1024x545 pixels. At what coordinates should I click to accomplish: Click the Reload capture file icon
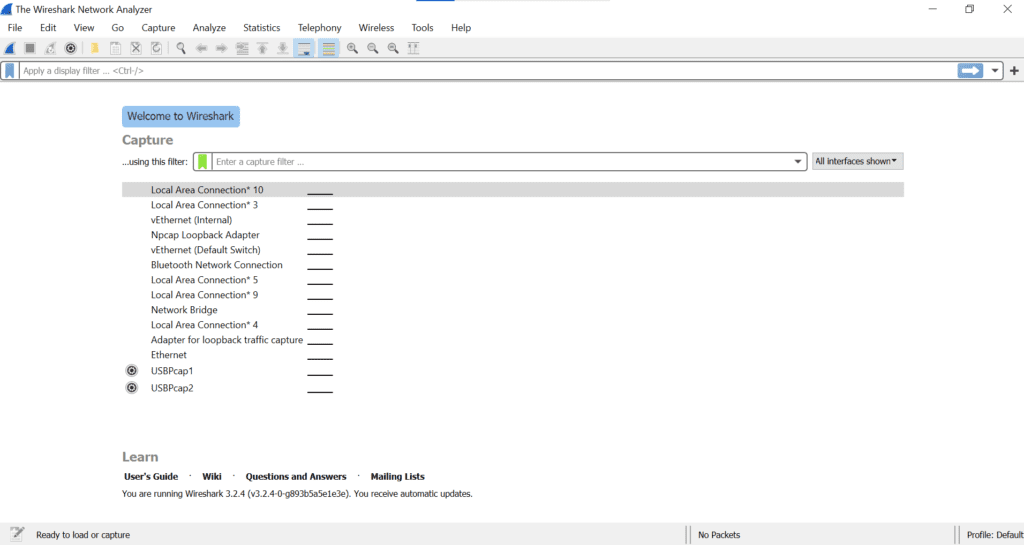tap(156, 48)
